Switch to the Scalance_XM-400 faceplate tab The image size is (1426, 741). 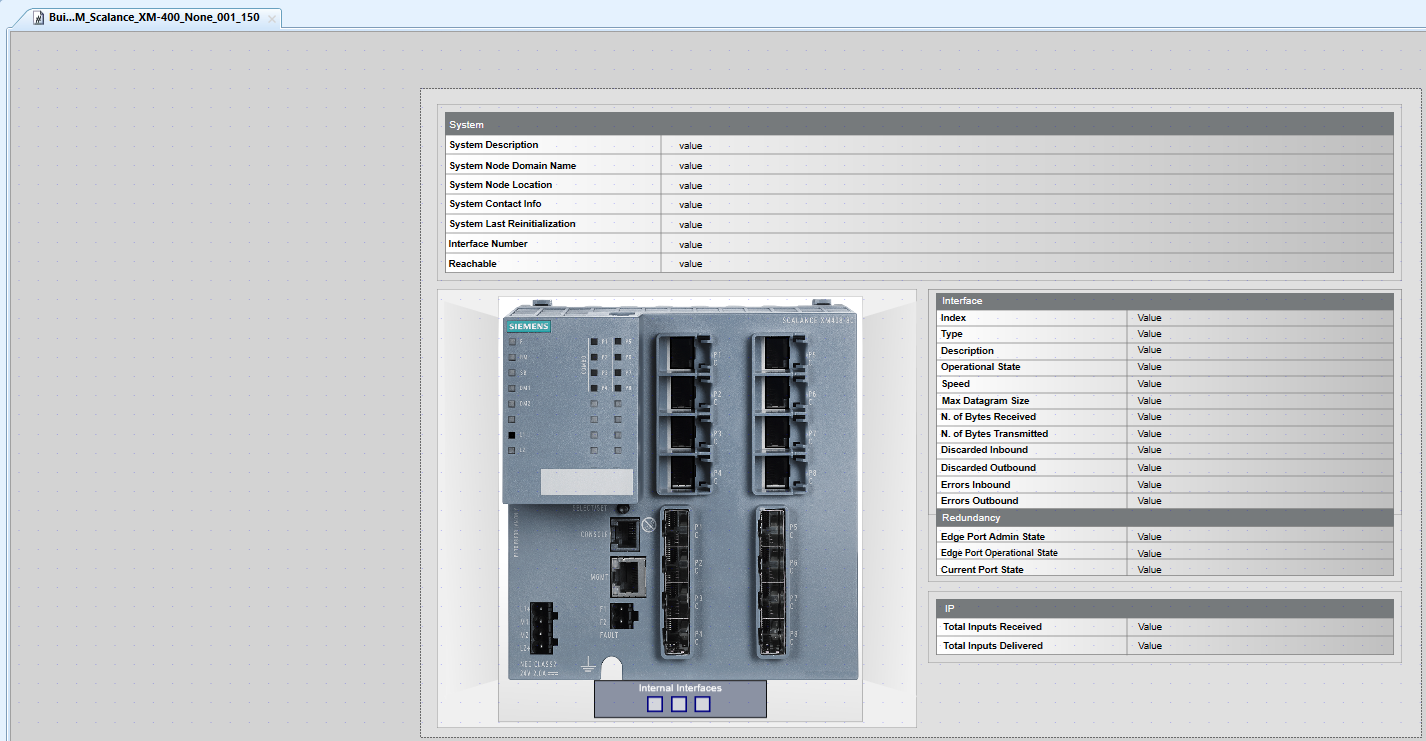coord(150,17)
